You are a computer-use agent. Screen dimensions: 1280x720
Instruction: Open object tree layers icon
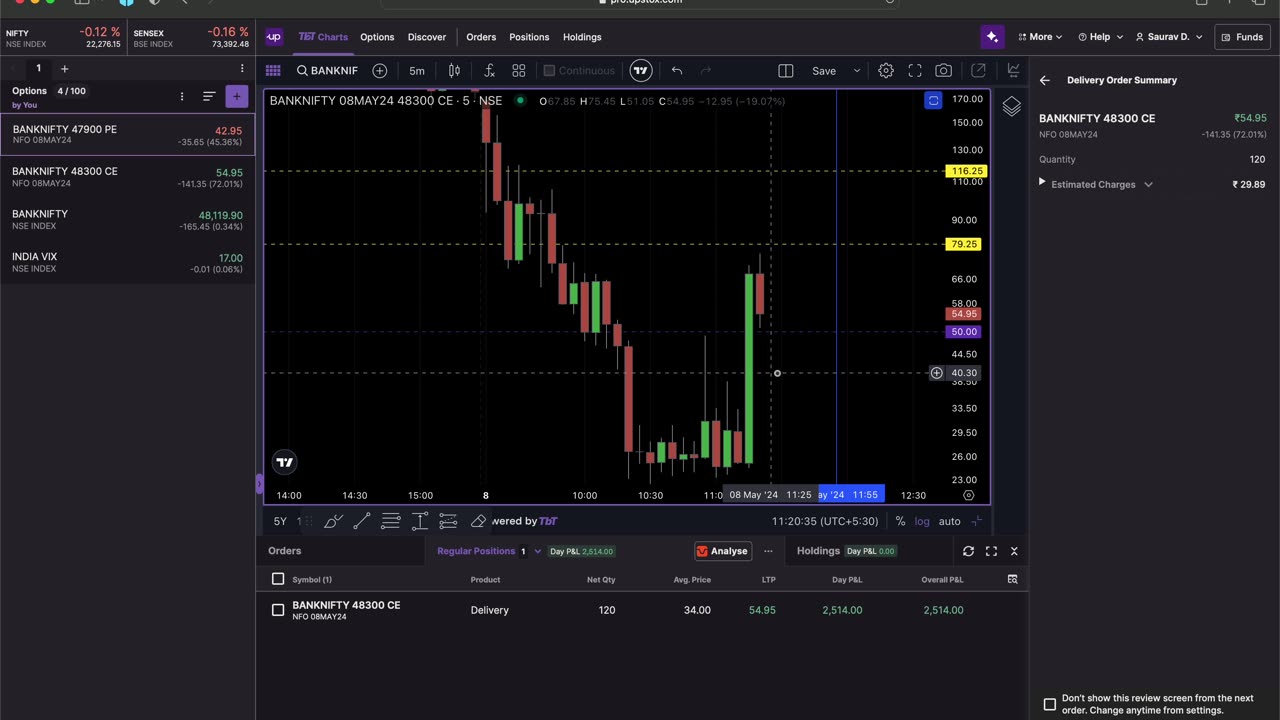click(1012, 106)
